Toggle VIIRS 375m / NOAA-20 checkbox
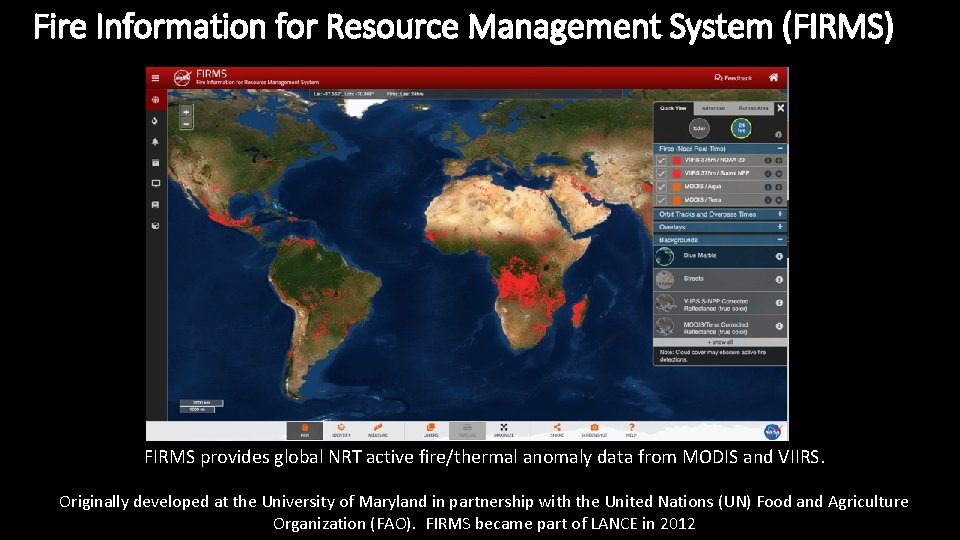The height and width of the screenshot is (540, 960). click(x=661, y=160)
